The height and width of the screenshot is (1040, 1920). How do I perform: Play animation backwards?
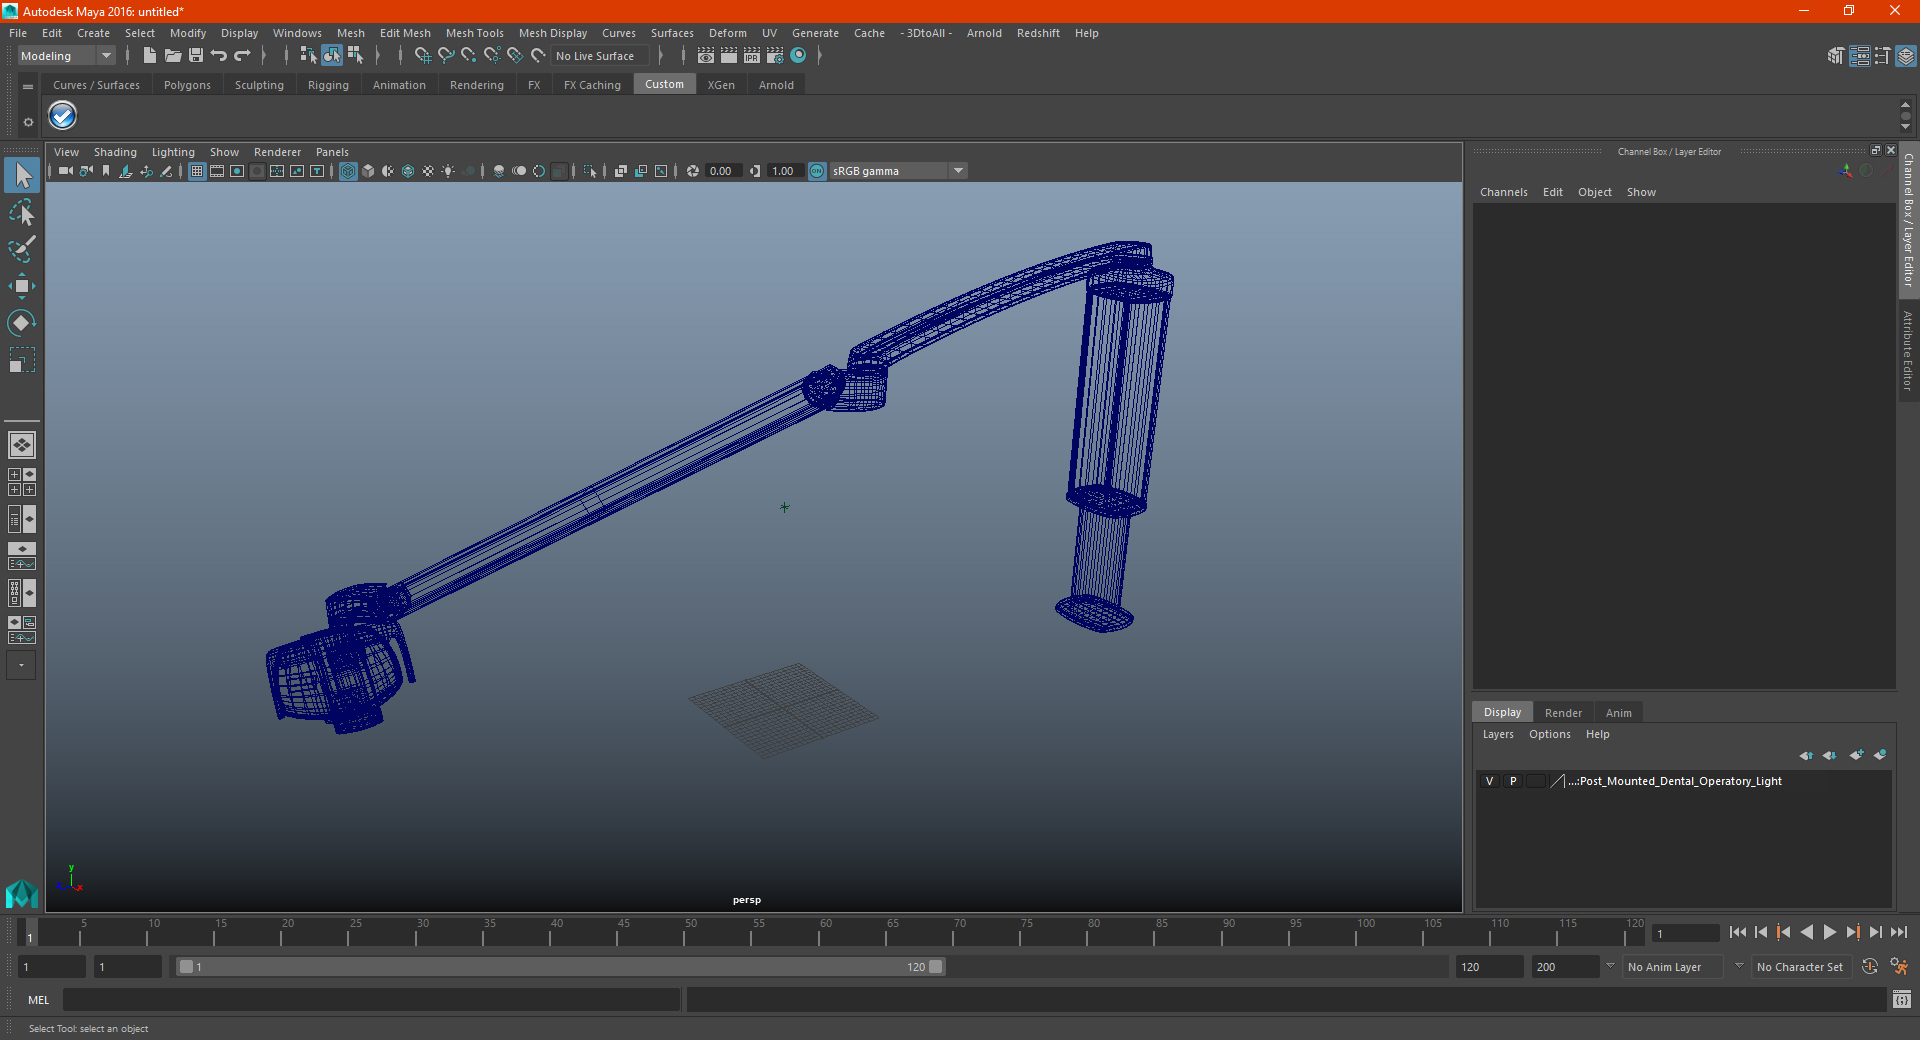(1806, 932)
